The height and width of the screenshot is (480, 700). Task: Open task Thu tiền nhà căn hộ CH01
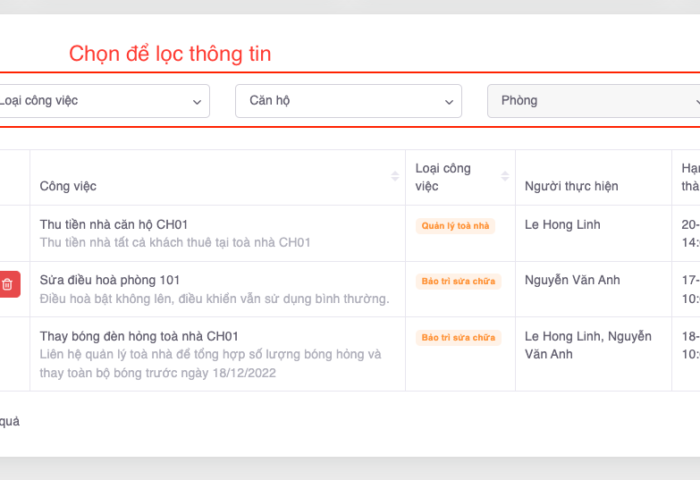click(114, 224)
